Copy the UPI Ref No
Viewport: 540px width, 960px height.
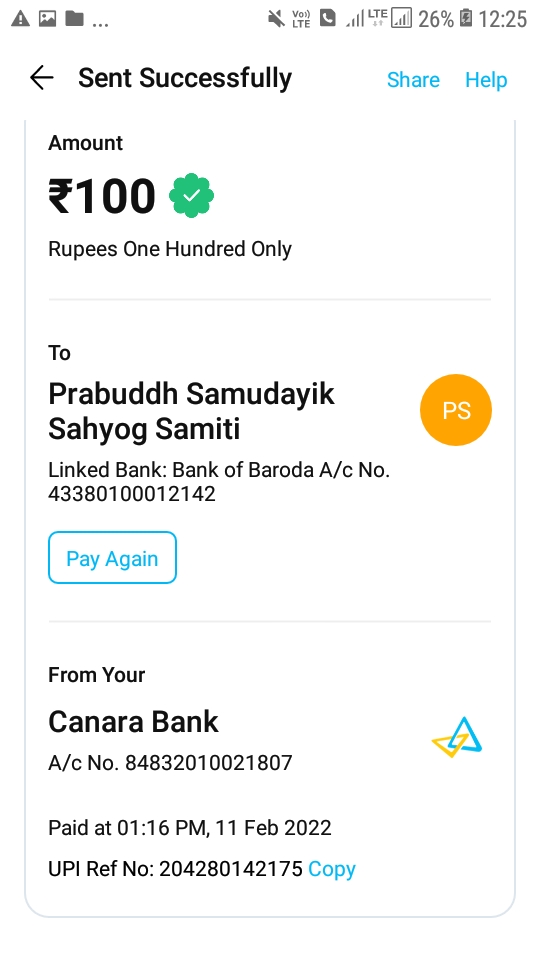click(x=332, y=869)
